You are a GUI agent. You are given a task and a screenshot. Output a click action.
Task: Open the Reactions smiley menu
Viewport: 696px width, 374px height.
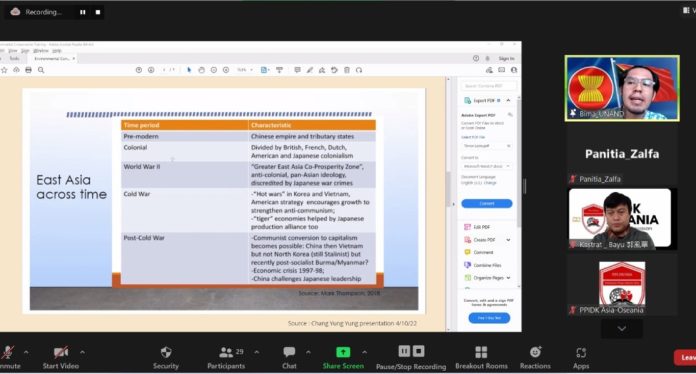(535, 358)
